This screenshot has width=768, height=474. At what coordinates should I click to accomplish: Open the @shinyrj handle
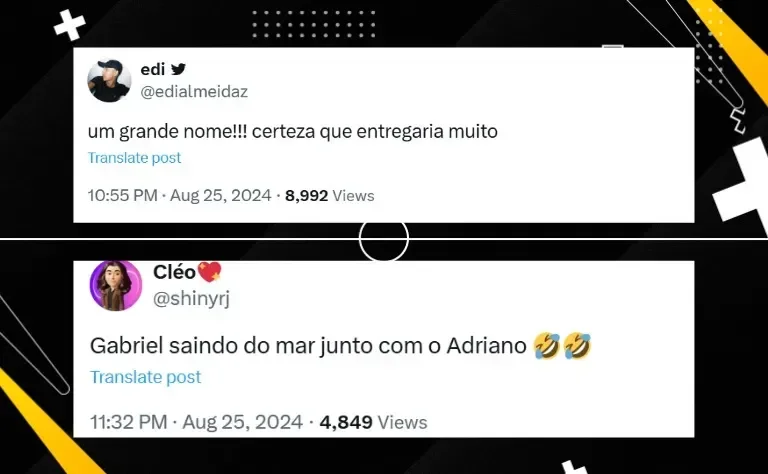pyautogui.click(x=191, y=298)
